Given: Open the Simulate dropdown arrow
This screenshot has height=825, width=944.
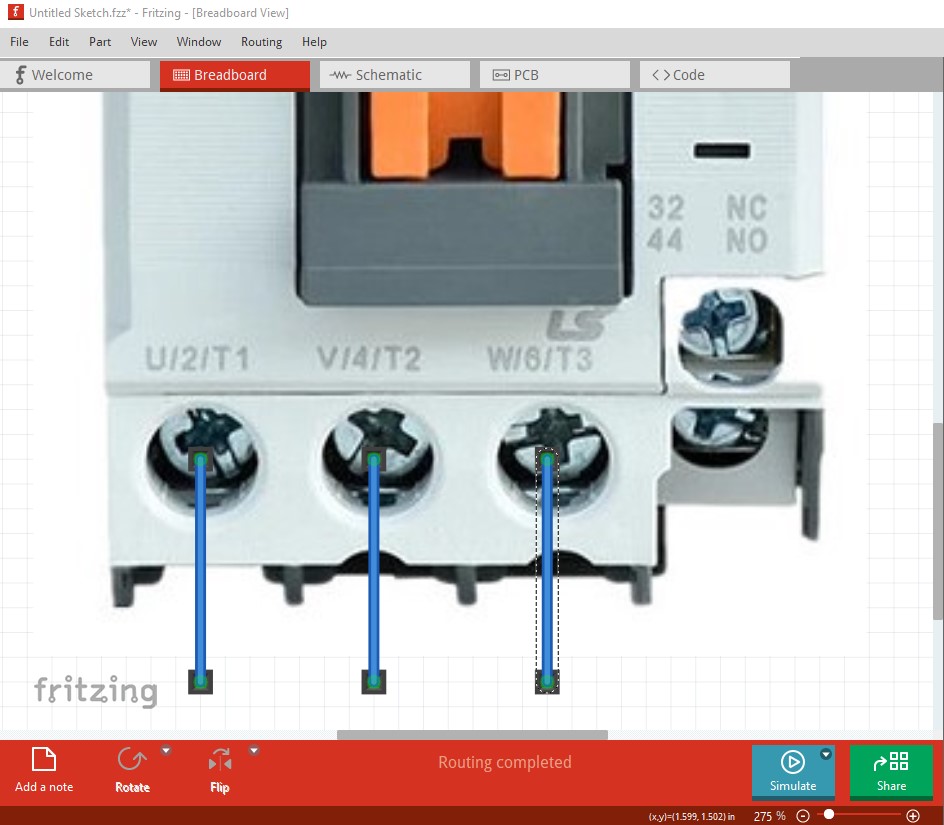Looking at the screenshot, I should (x=826, y=754).
